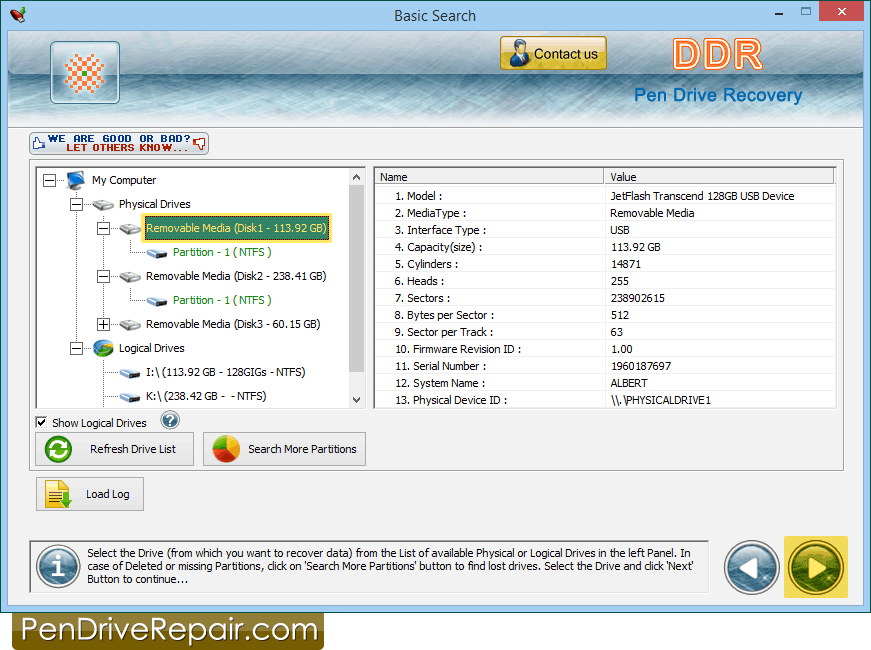Image resolution: width=871 pixels, height=650 pixels.
Task: Click the blue Back arrow button
Action: click(752, 567)
